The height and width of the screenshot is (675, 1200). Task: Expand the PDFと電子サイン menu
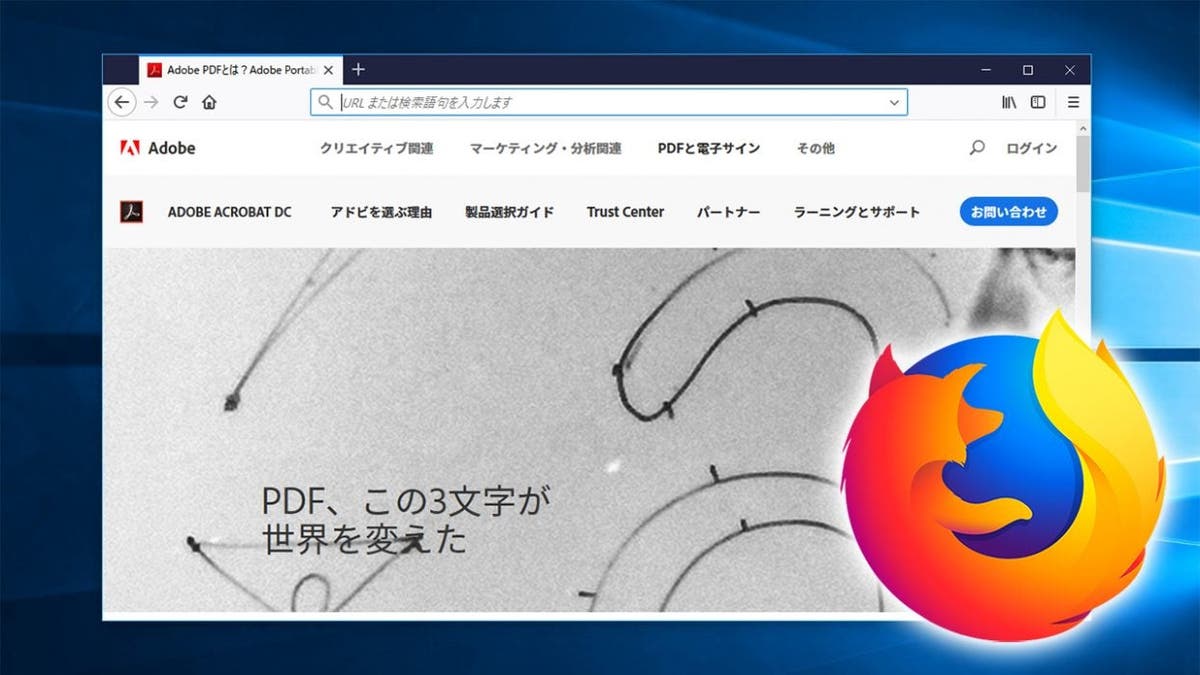point(708,148)
